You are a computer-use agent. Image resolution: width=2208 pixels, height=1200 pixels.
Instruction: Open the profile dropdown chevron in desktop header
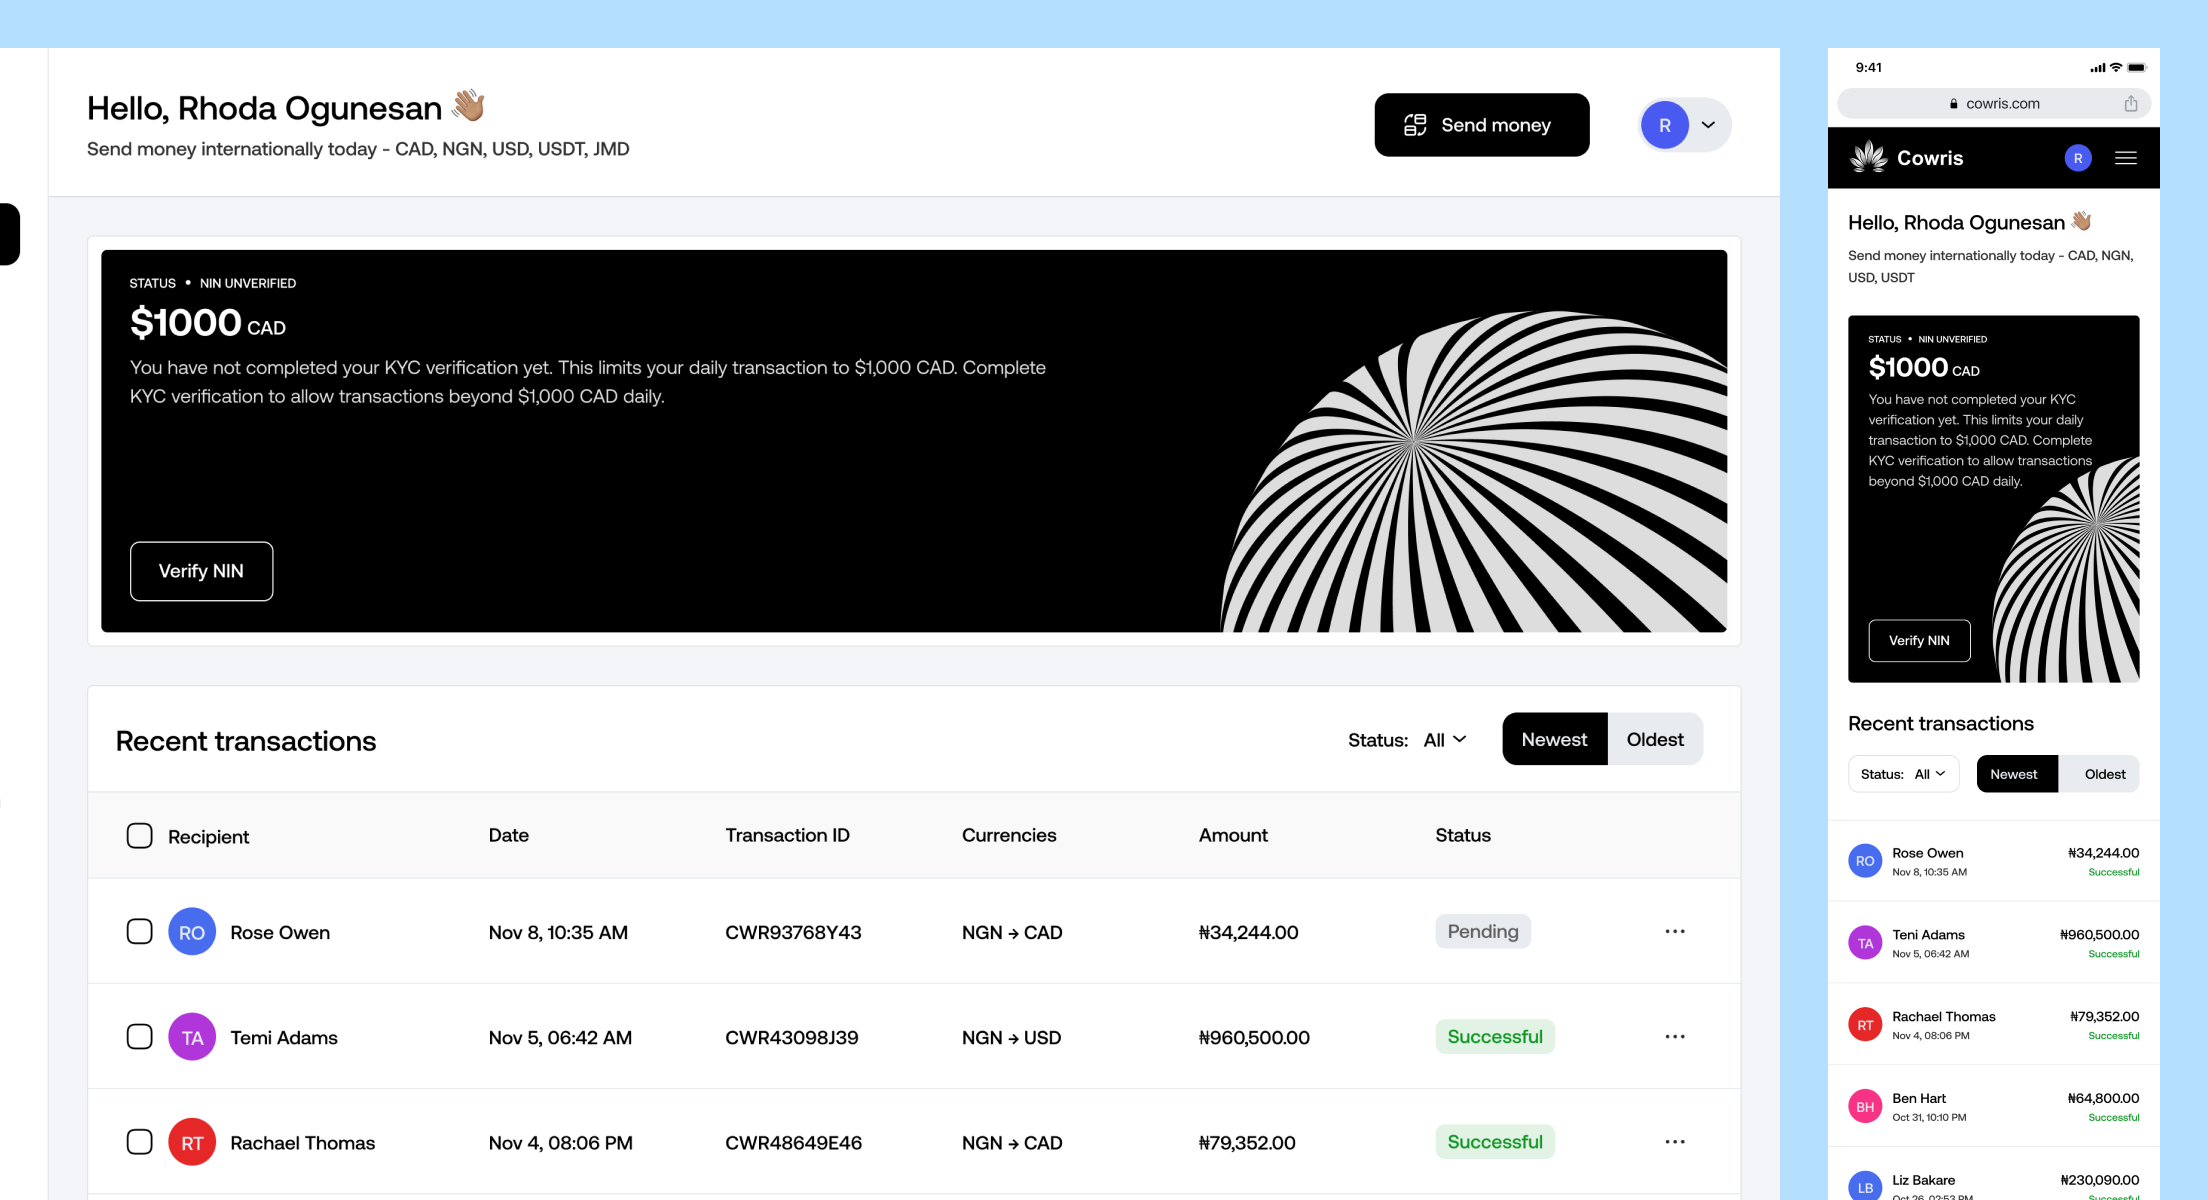(x=1708, y=125)
